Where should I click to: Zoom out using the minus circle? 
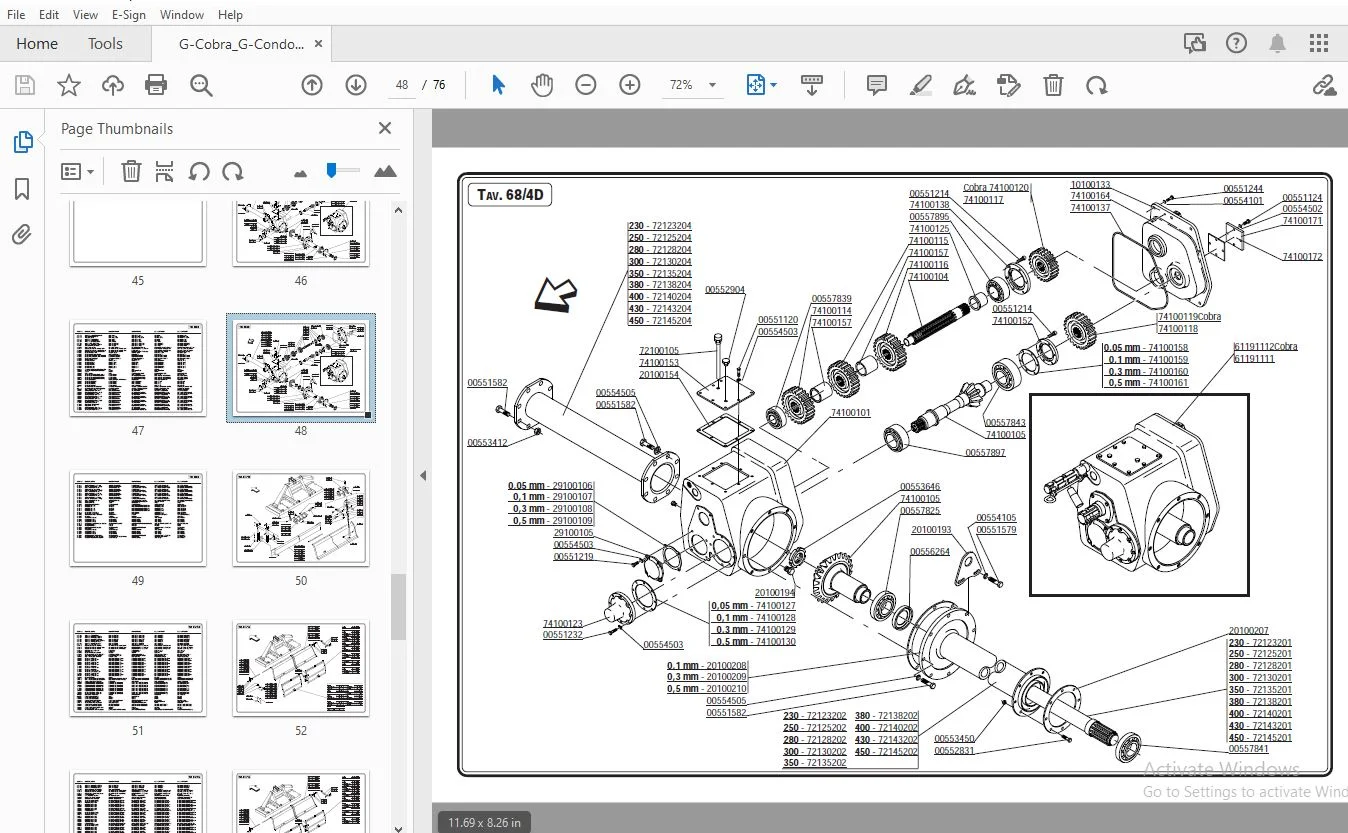click(586, 85)
